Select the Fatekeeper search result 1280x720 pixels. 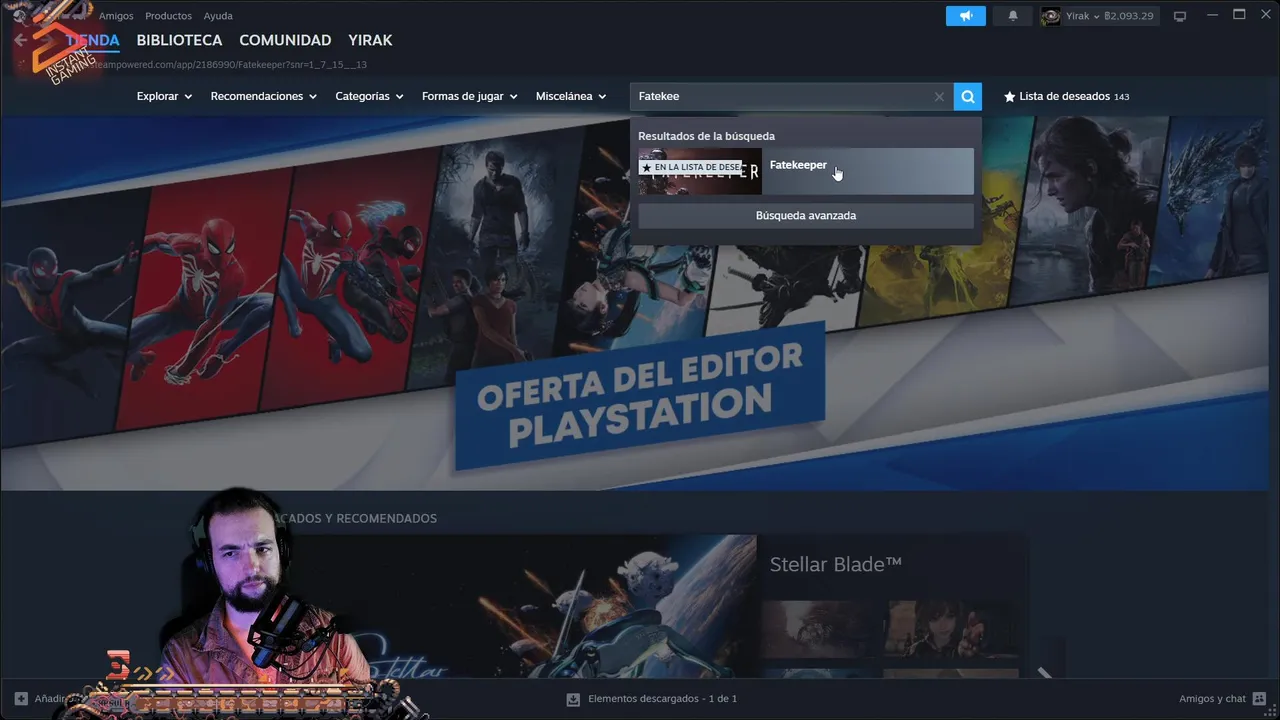(x=806, y=171)
